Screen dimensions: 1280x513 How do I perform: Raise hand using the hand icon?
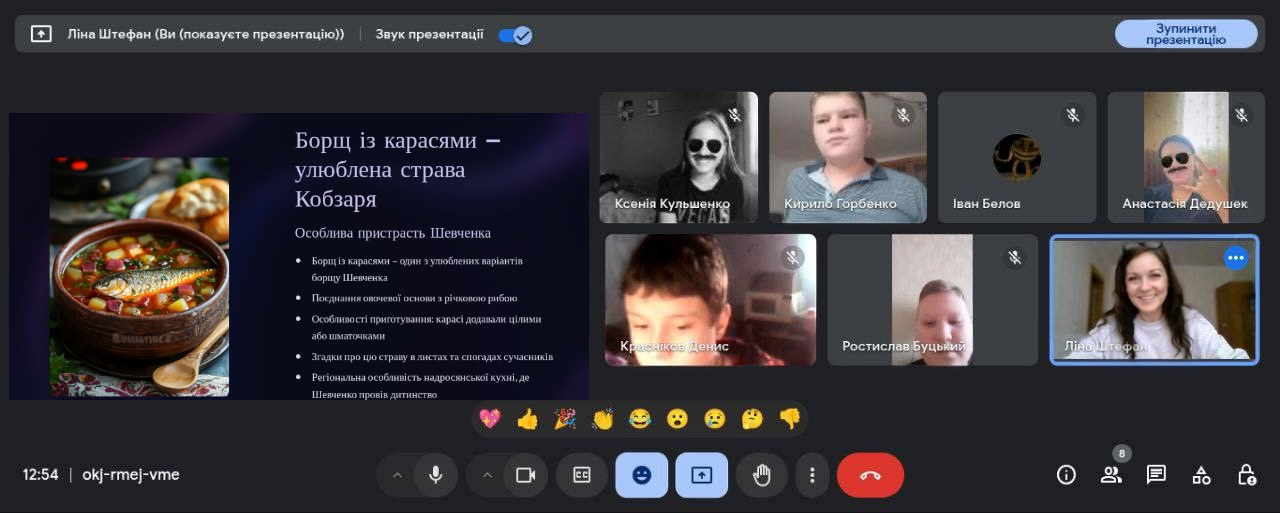coord(762,475)
